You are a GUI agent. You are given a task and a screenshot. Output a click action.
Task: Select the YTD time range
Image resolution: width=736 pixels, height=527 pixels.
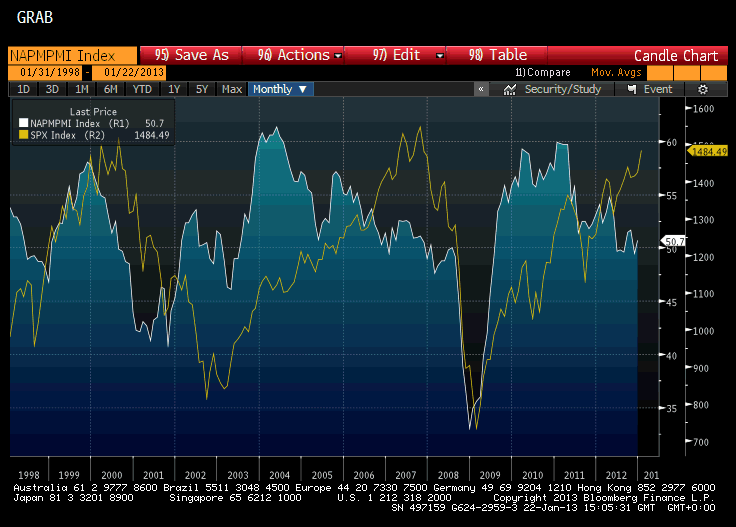click(x=142, y=89)
